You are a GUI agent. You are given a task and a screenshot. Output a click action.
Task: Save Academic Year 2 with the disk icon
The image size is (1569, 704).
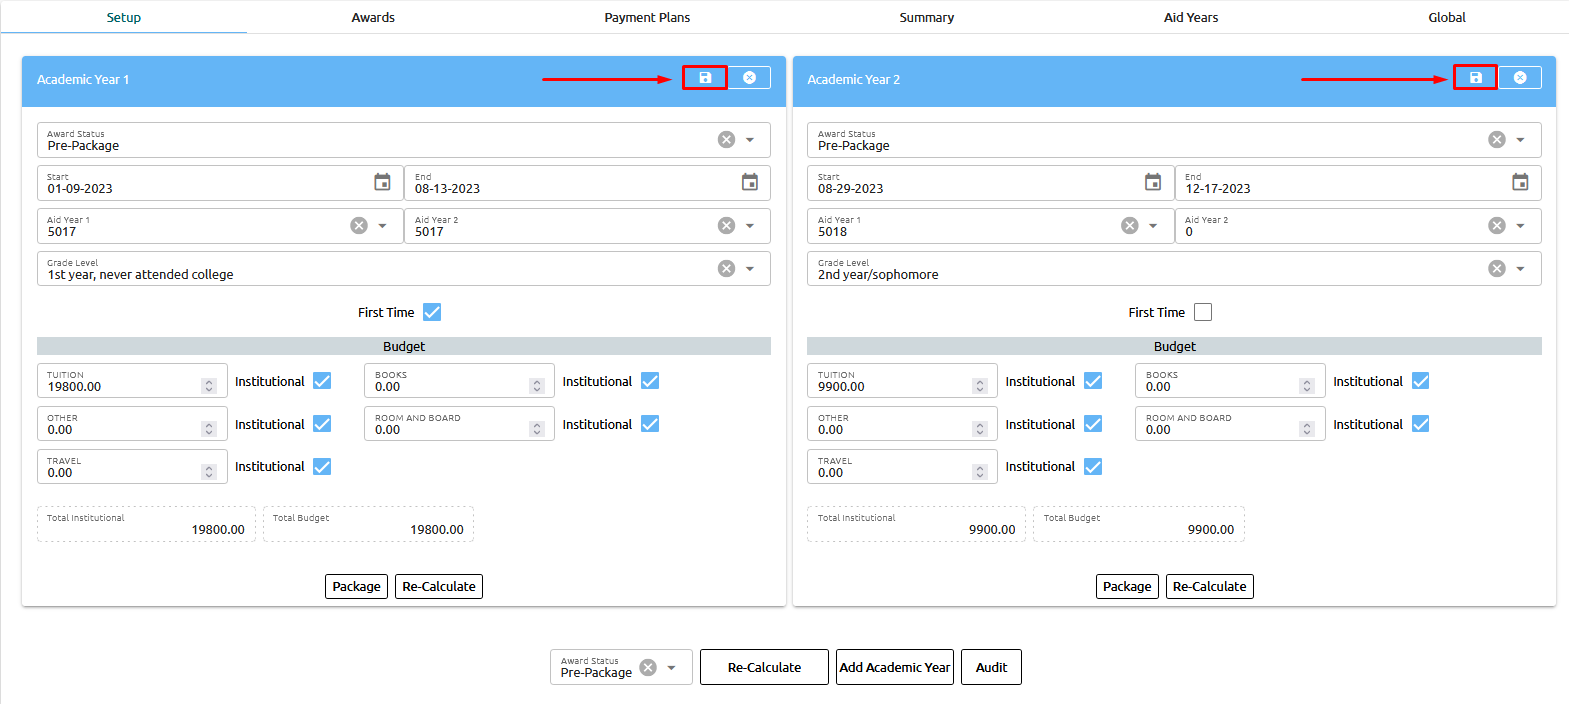pos(1475,78)
